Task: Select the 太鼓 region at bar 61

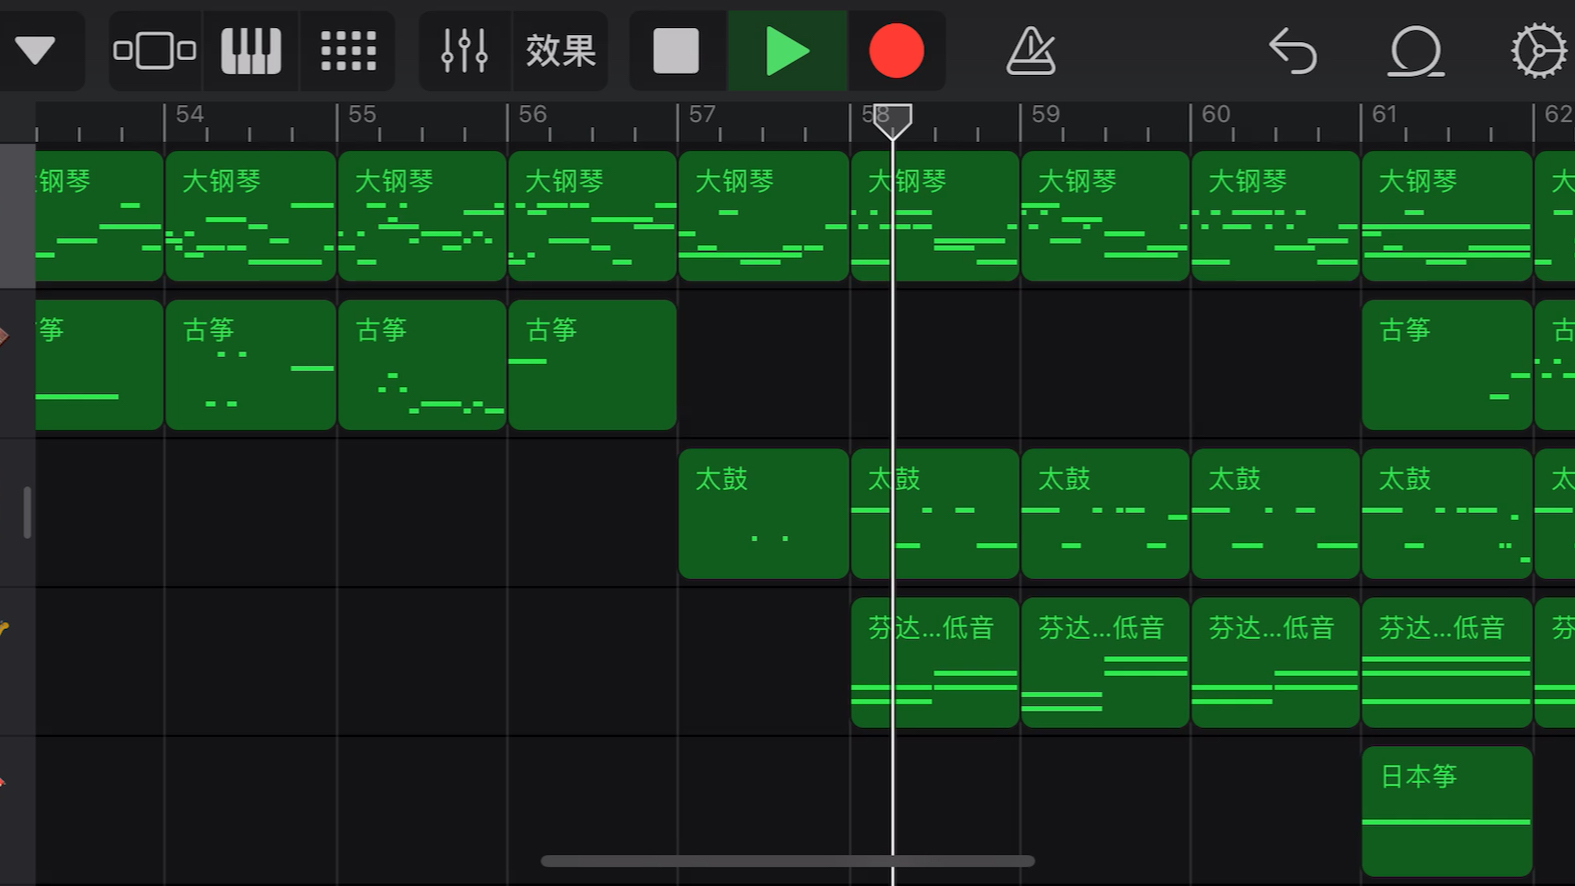Action: [x=1447, y=514]
